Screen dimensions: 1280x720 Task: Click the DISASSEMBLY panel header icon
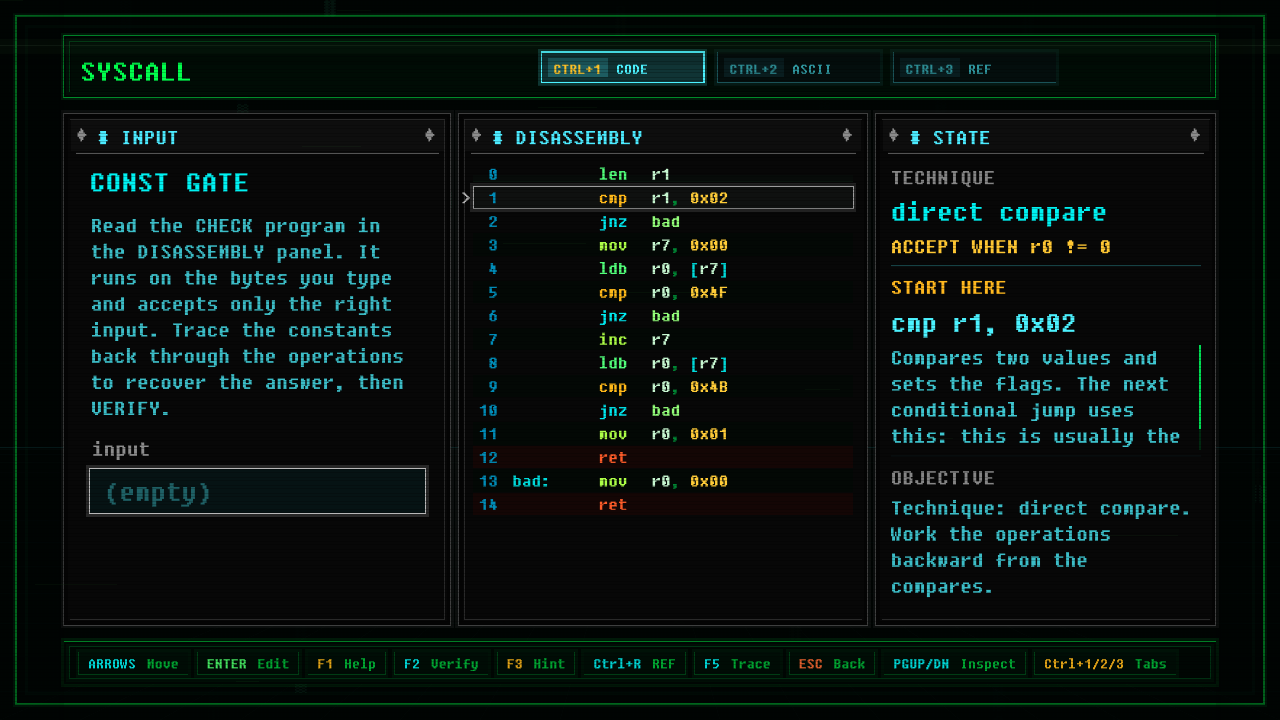pos(497,137)
